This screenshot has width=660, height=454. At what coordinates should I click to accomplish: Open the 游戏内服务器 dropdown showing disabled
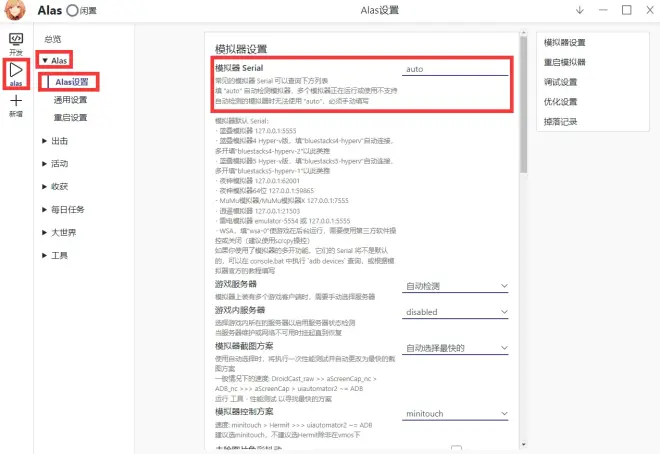tap(455, 312)
